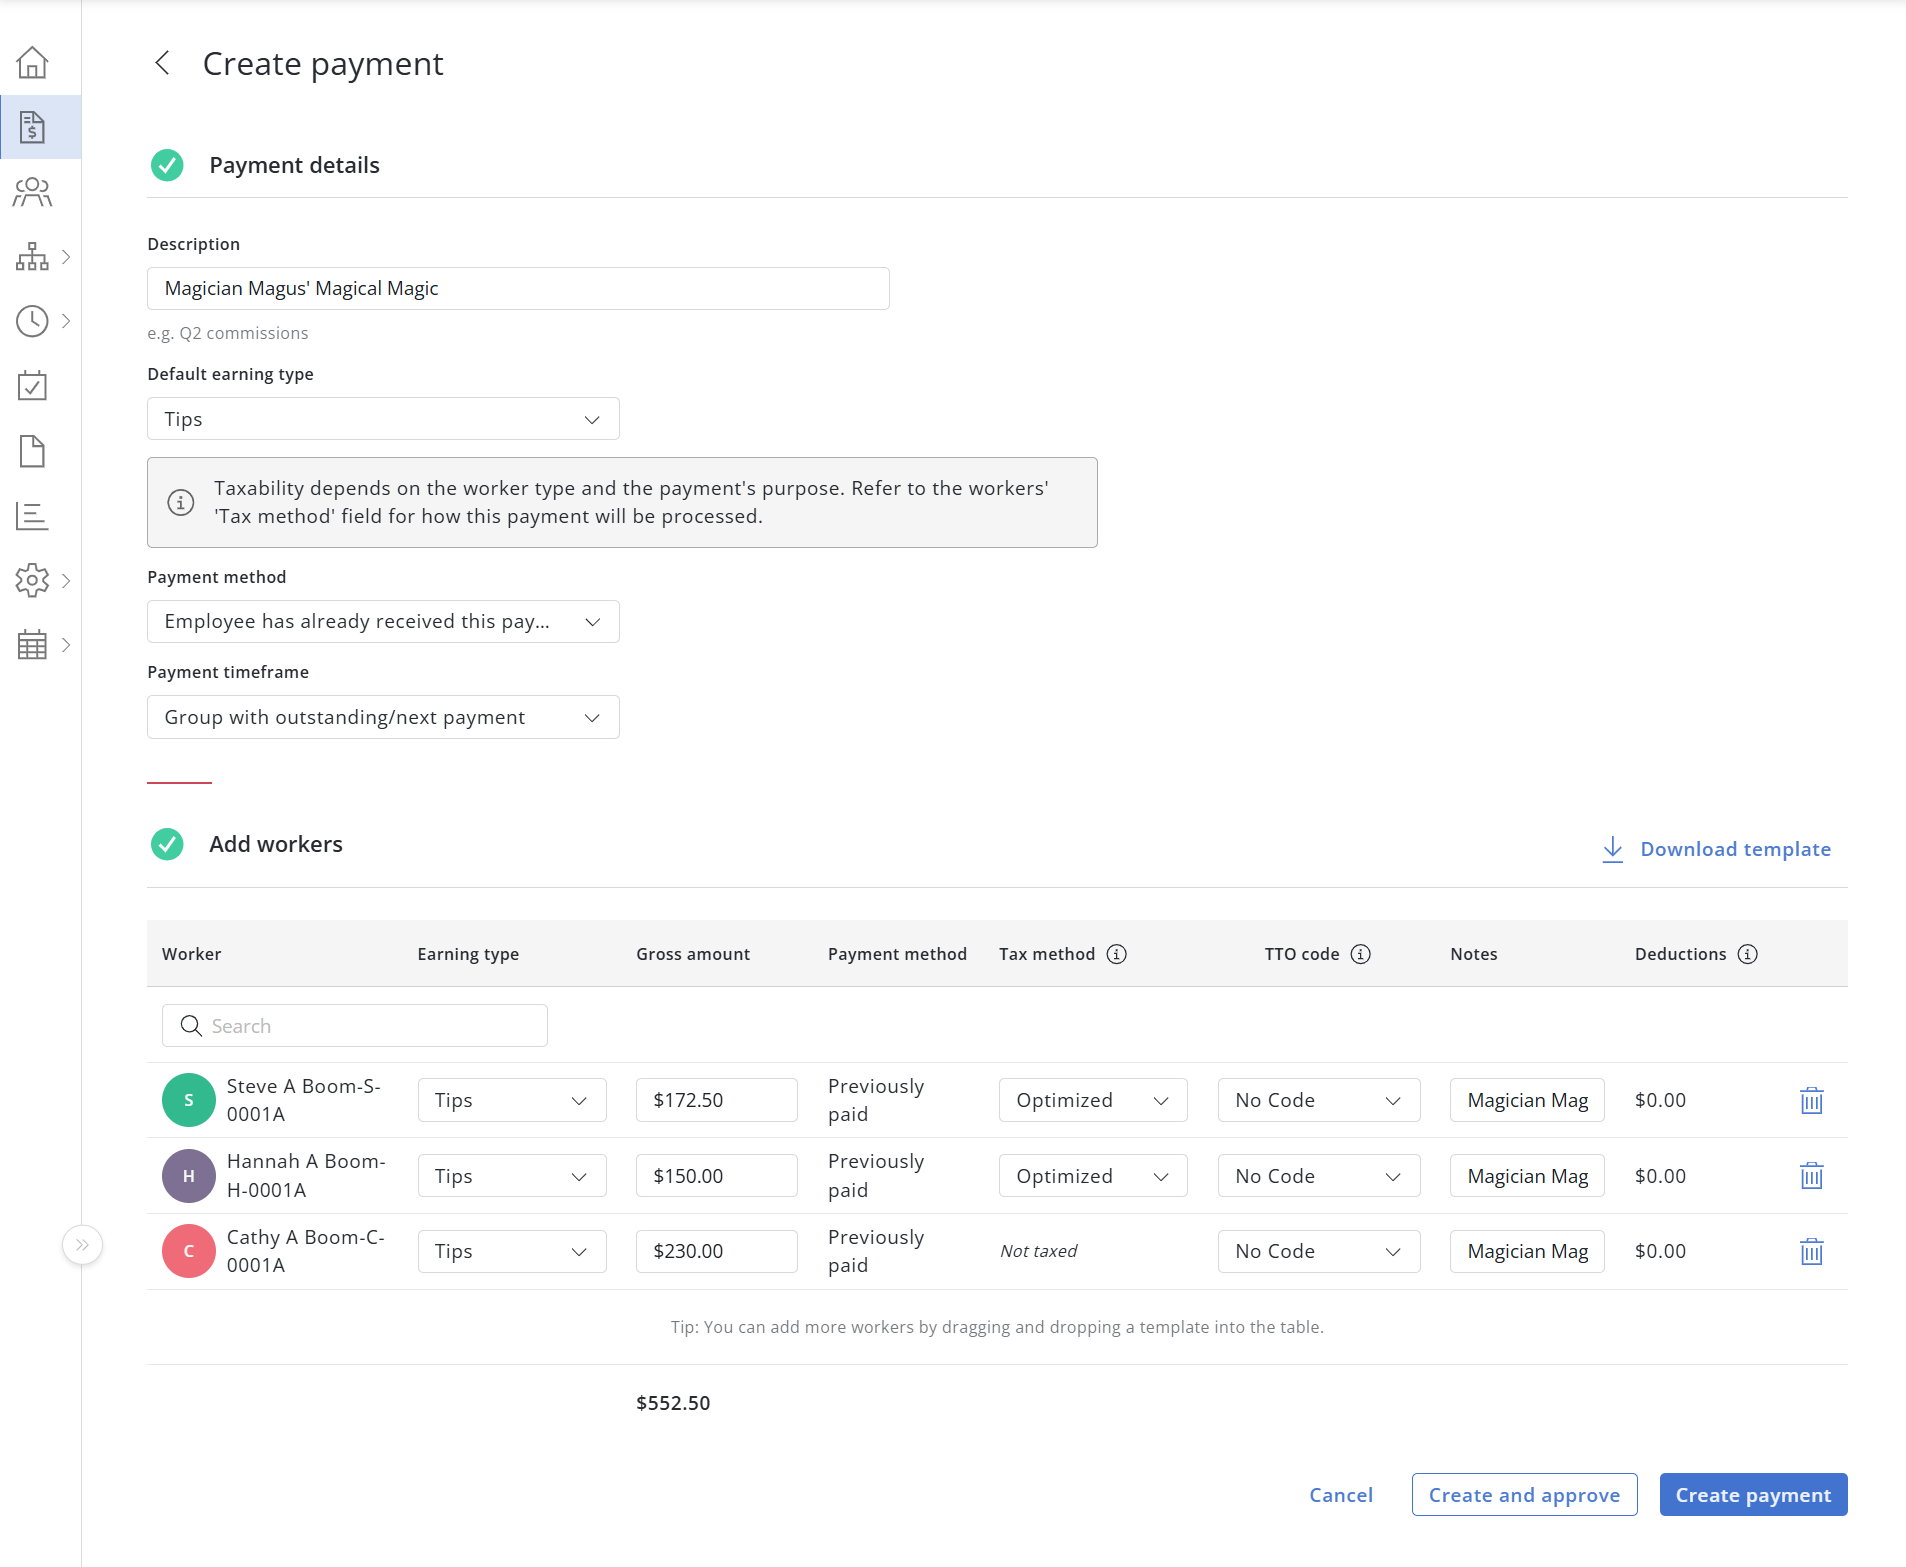
Task: Click the Download template link
Action: [x=1716, y=849]
